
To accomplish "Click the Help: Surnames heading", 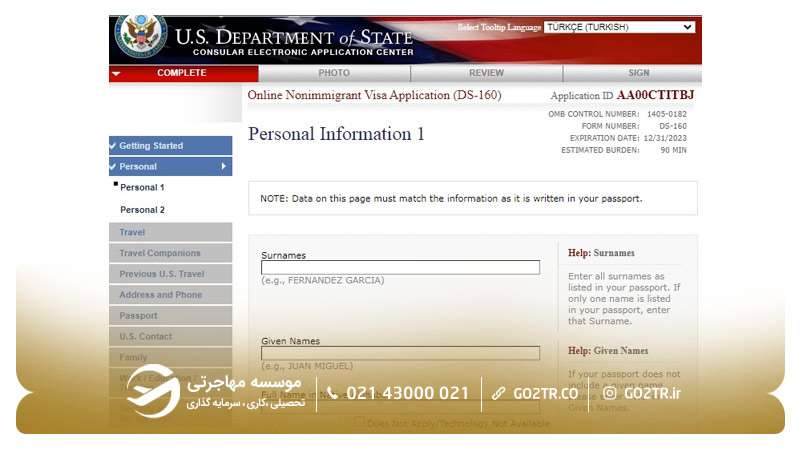I will click(602, 253).
